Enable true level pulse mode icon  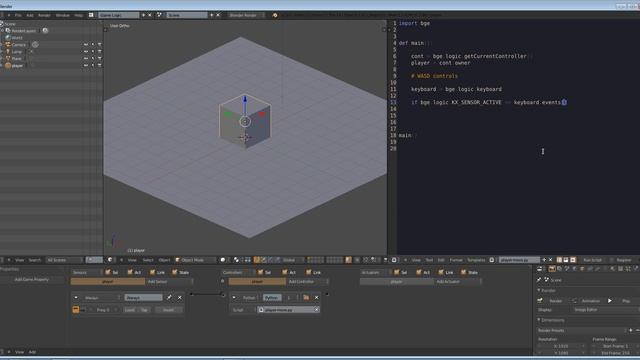click(76, 310)
